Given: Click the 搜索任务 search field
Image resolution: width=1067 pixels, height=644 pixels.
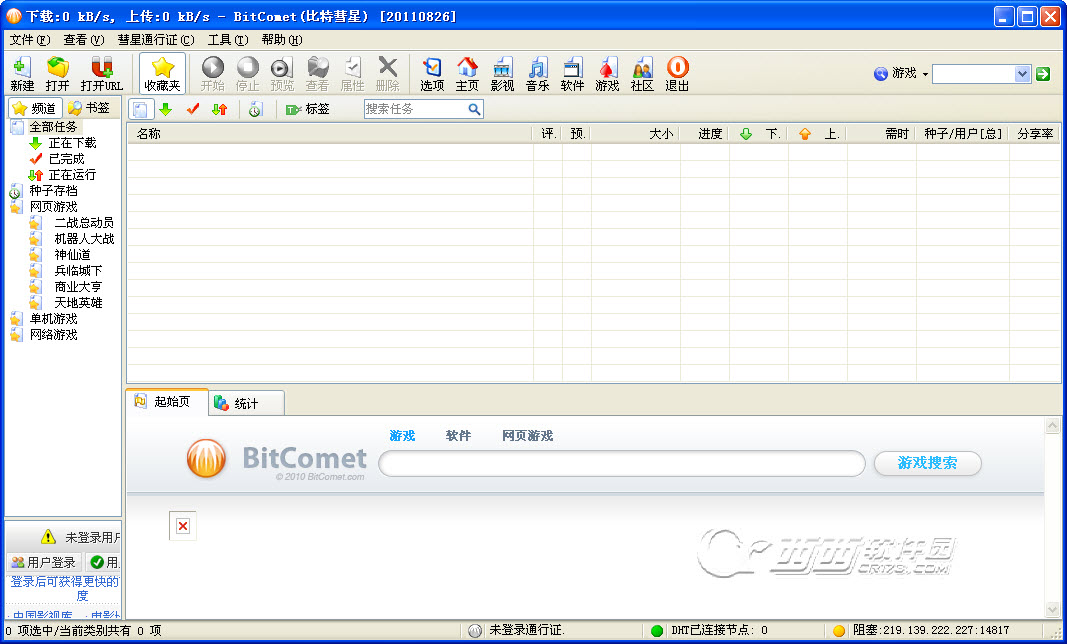Looking at the screenshot, I should (415, 109).
